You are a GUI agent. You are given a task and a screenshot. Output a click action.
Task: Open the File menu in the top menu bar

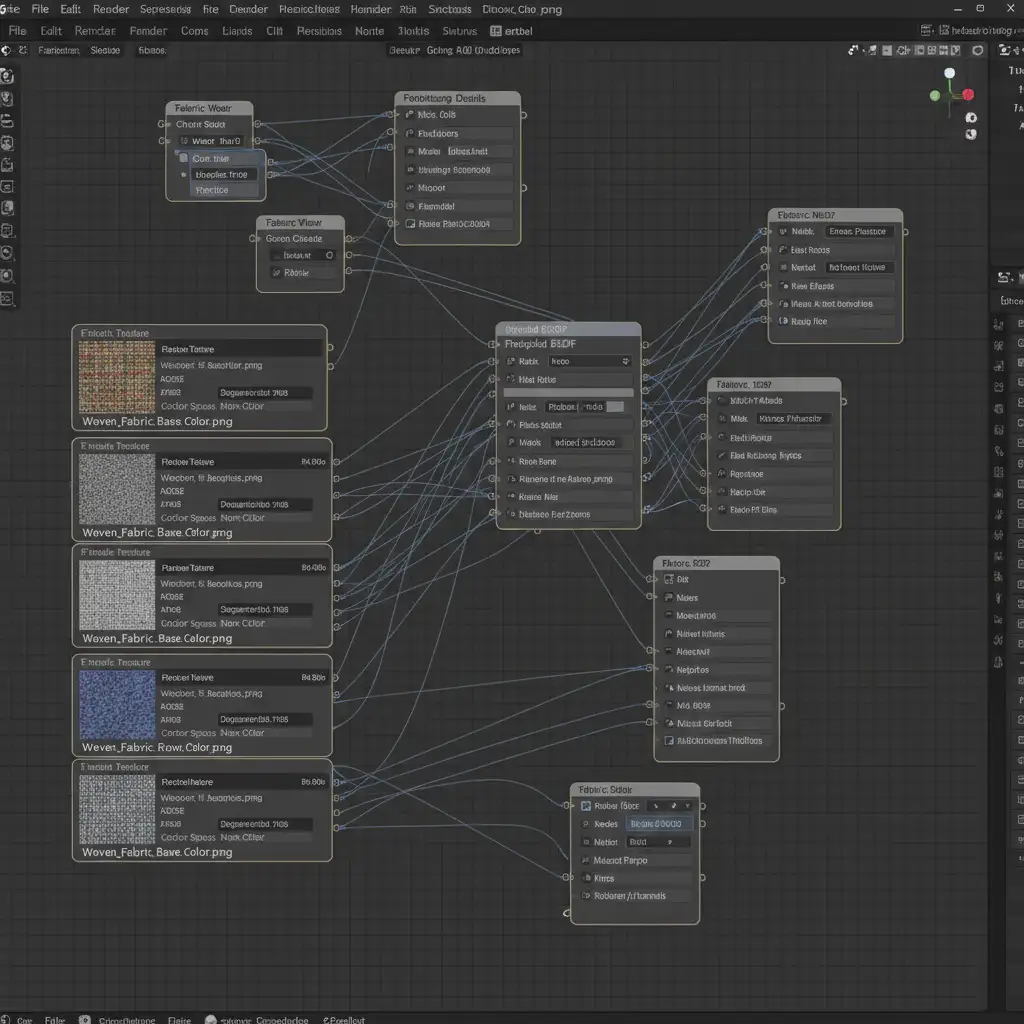pyautogui.click(x=40, y=9)
